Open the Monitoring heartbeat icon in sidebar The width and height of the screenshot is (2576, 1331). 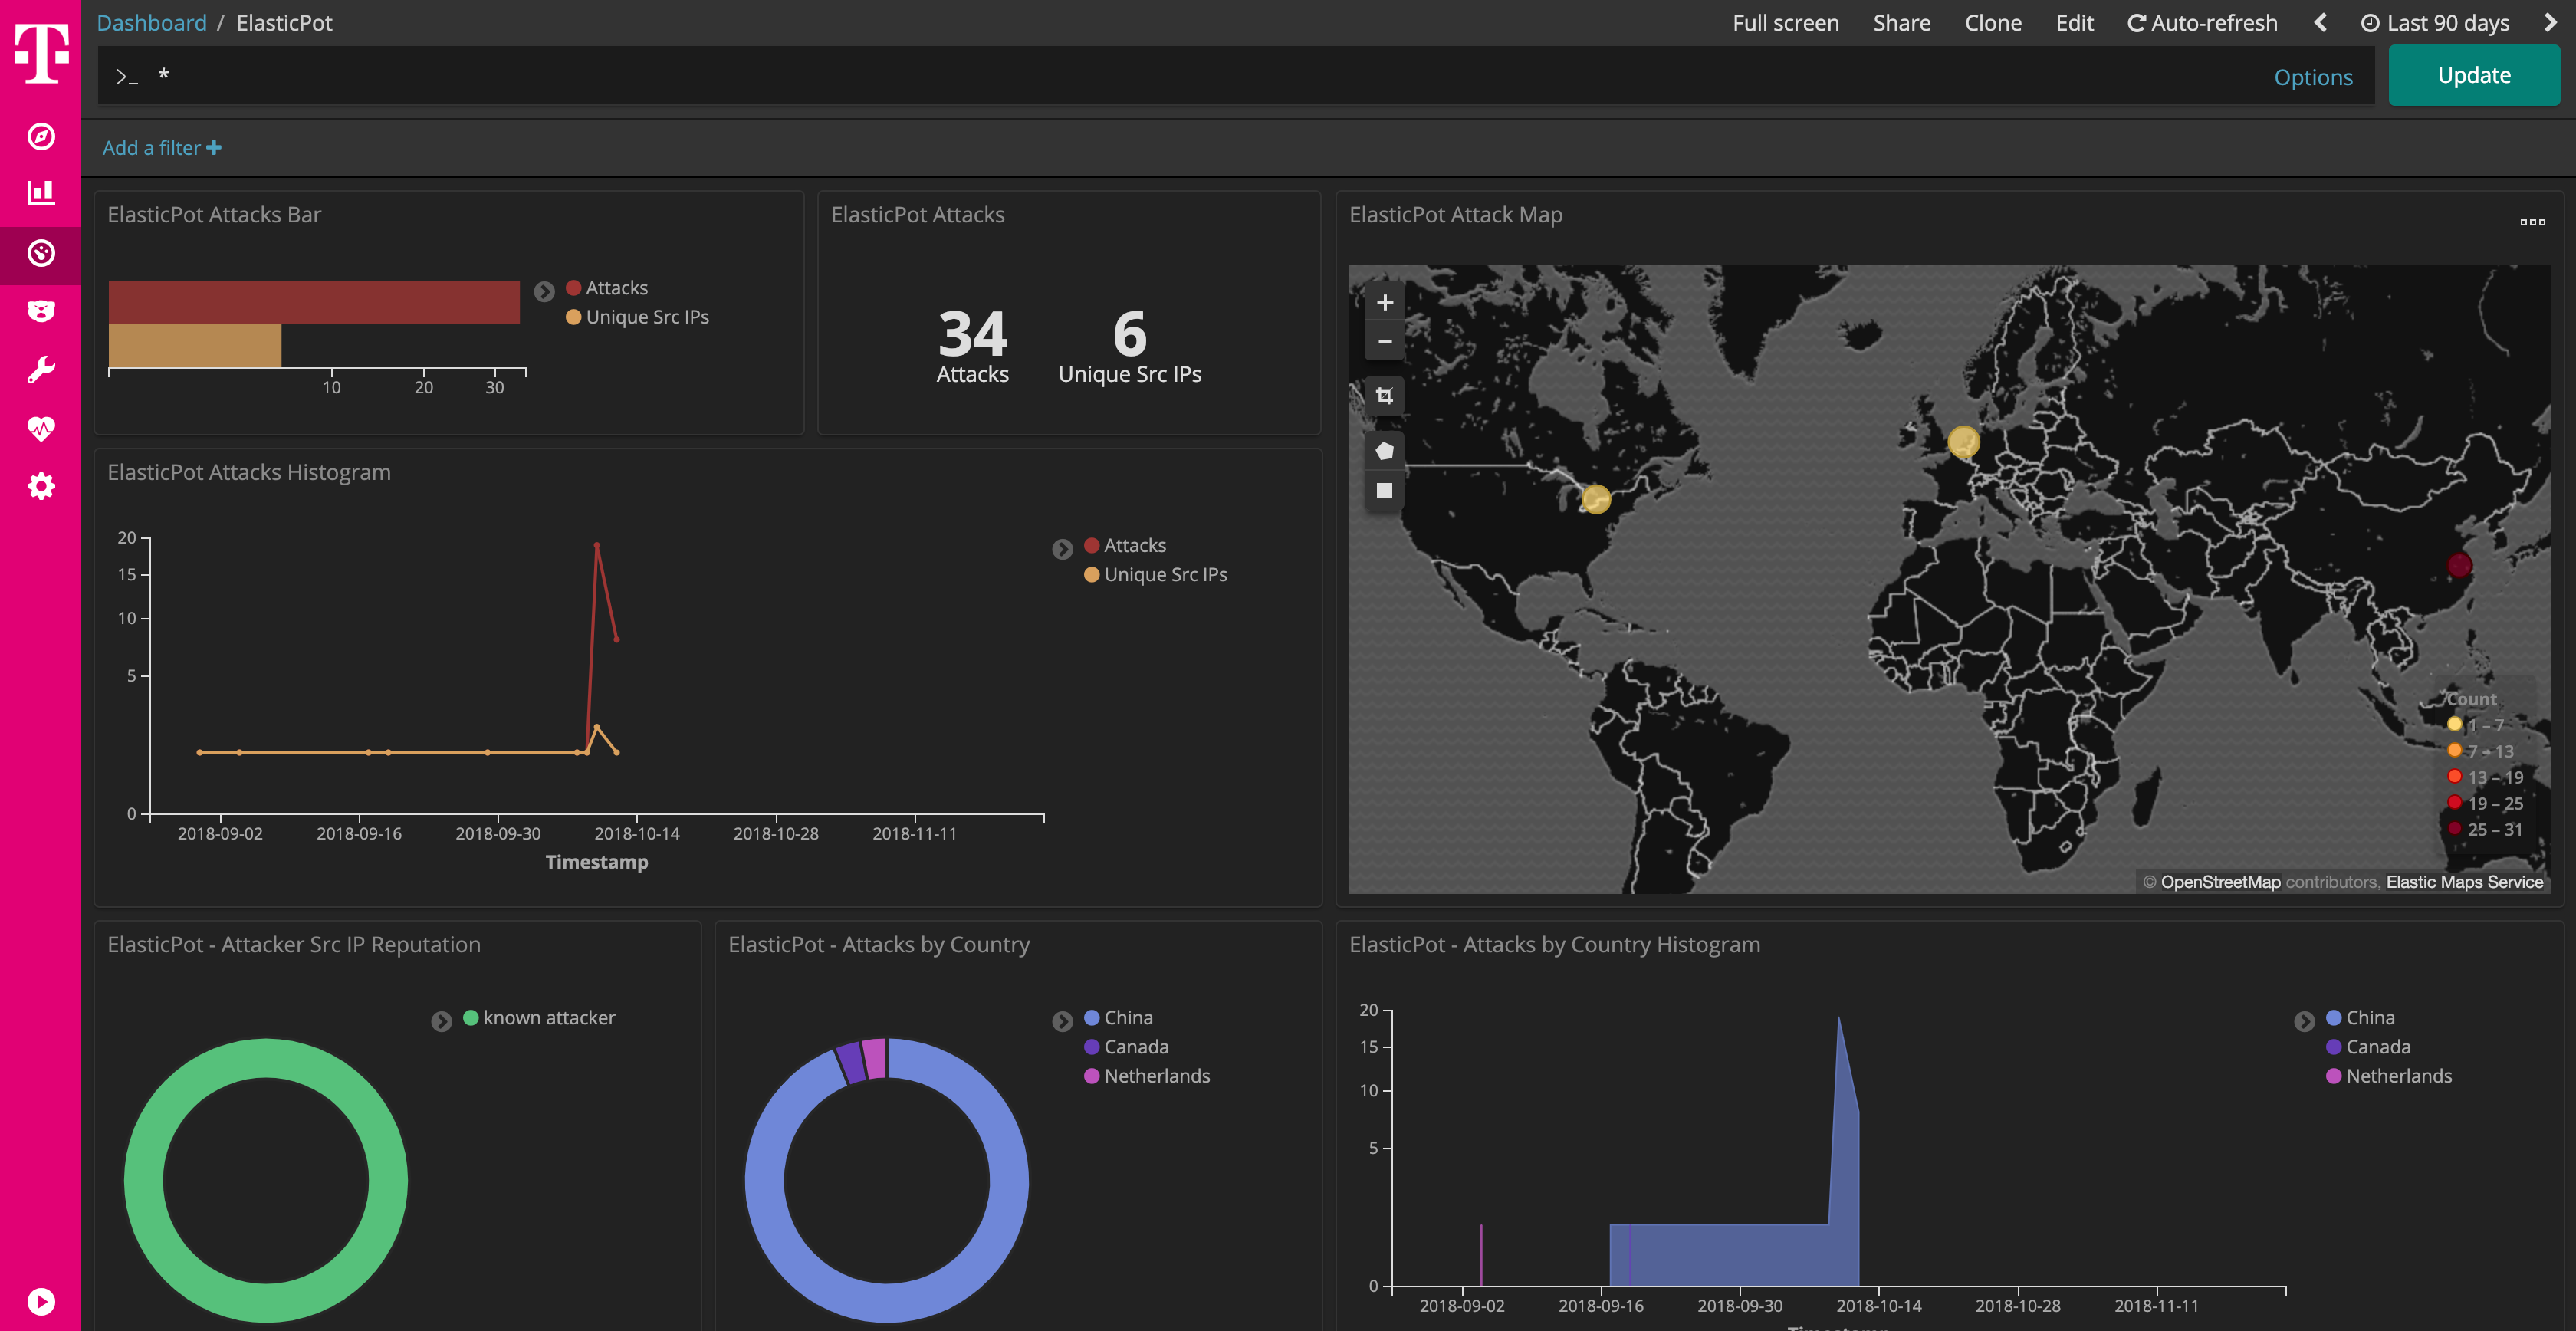(40, 427)
